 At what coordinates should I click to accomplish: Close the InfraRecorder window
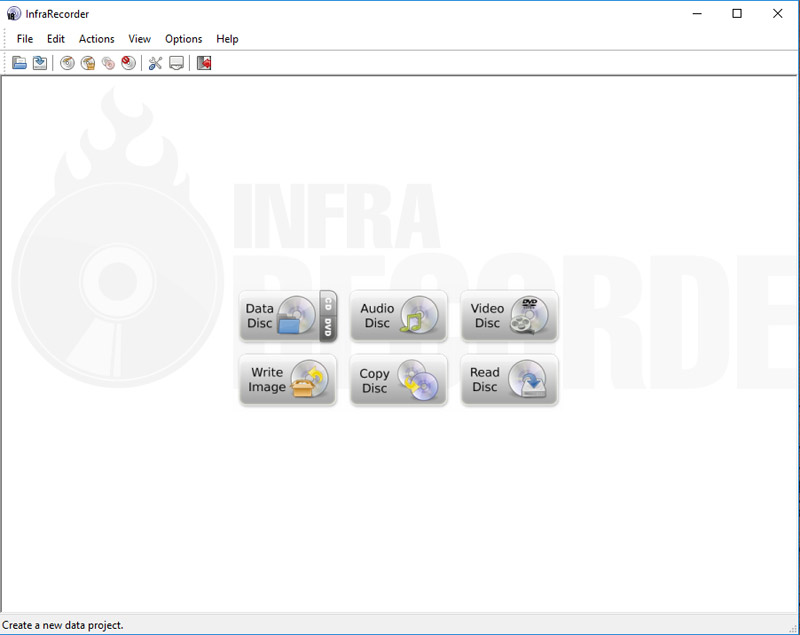[777, 14]
